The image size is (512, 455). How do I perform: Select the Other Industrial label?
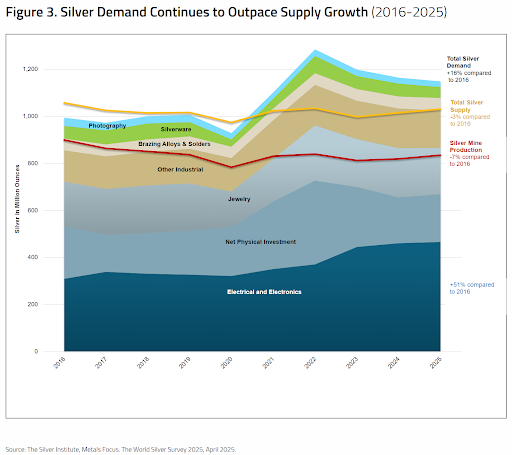(x=180, y=169)
